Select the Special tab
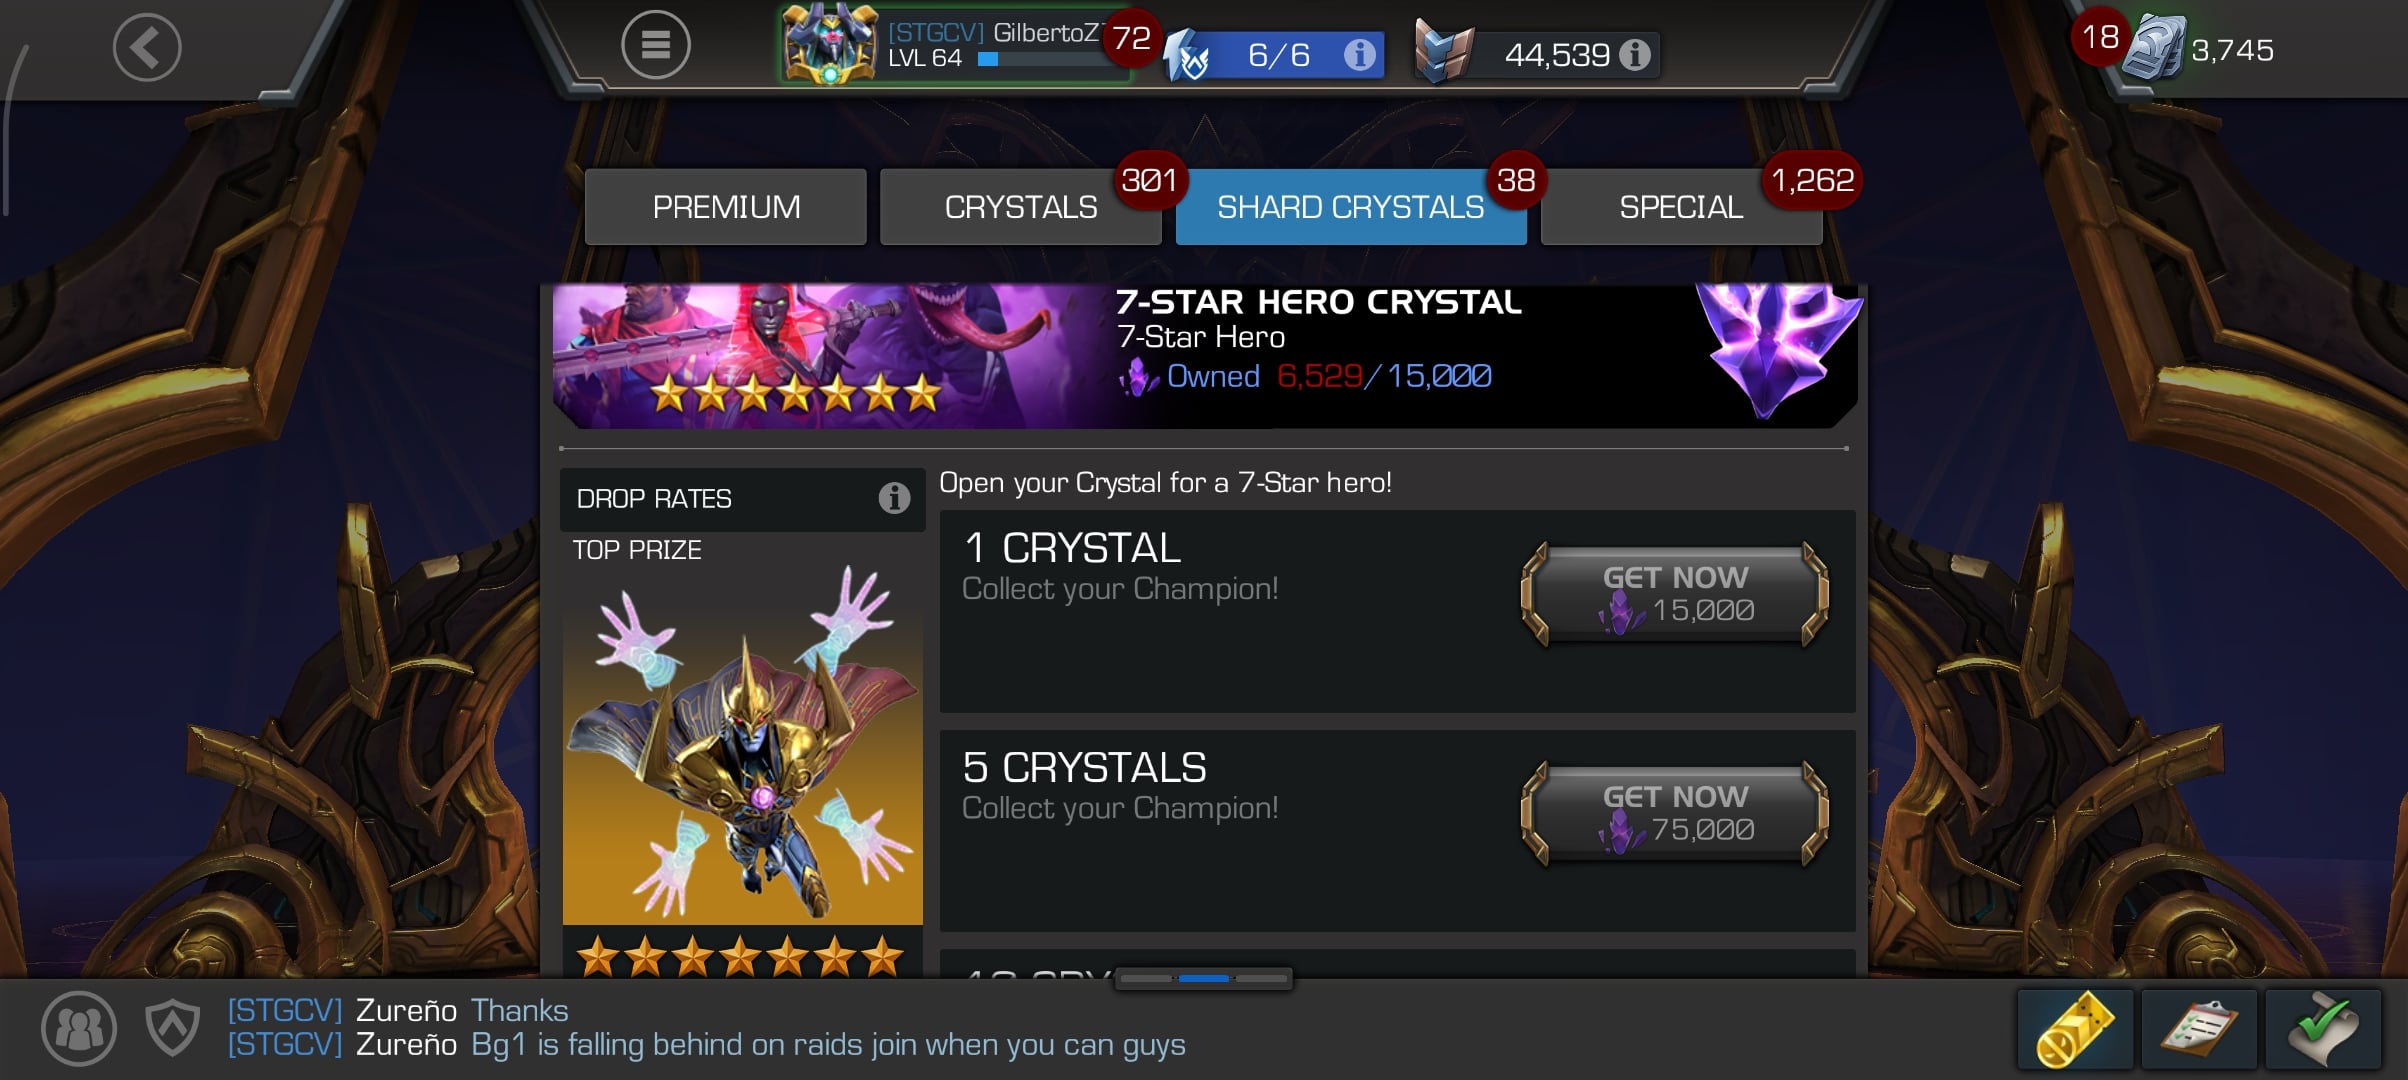2408x1080 pixels. pyautogui.click(x=1682, y=207)
